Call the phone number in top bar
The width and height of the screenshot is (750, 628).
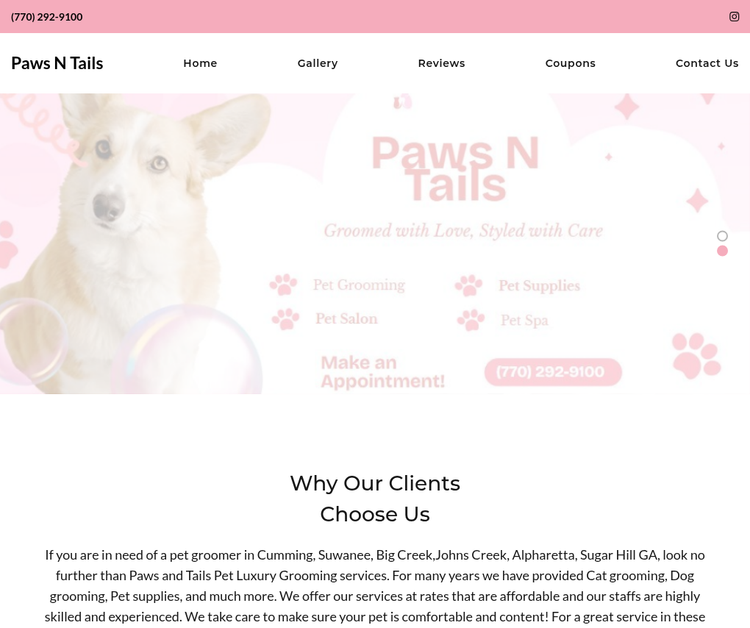click(47, 17)
